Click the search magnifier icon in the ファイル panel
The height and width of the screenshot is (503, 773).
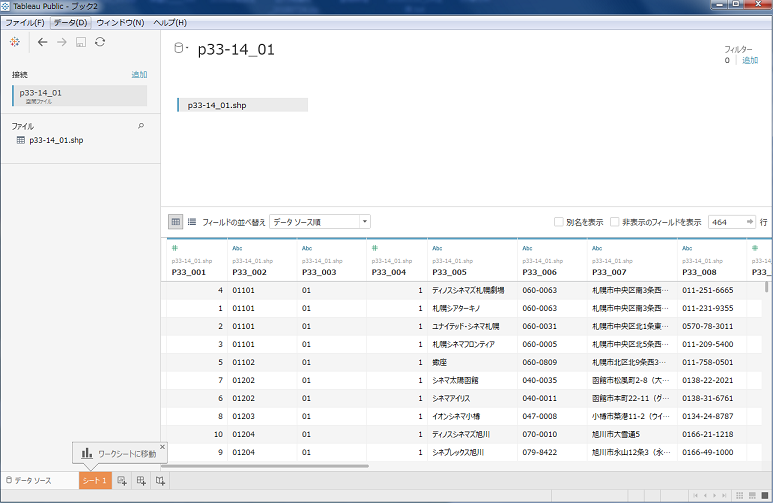141,126
